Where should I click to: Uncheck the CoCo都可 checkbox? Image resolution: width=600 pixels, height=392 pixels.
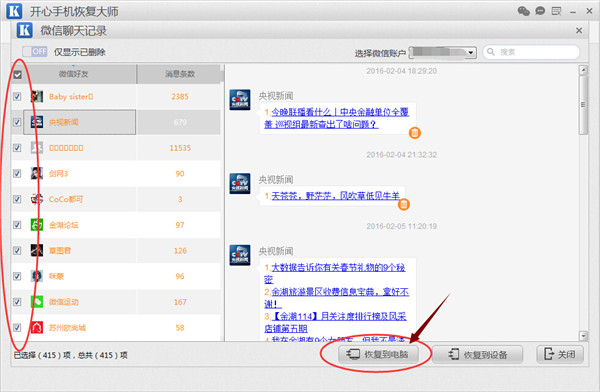tap(17, 199)
